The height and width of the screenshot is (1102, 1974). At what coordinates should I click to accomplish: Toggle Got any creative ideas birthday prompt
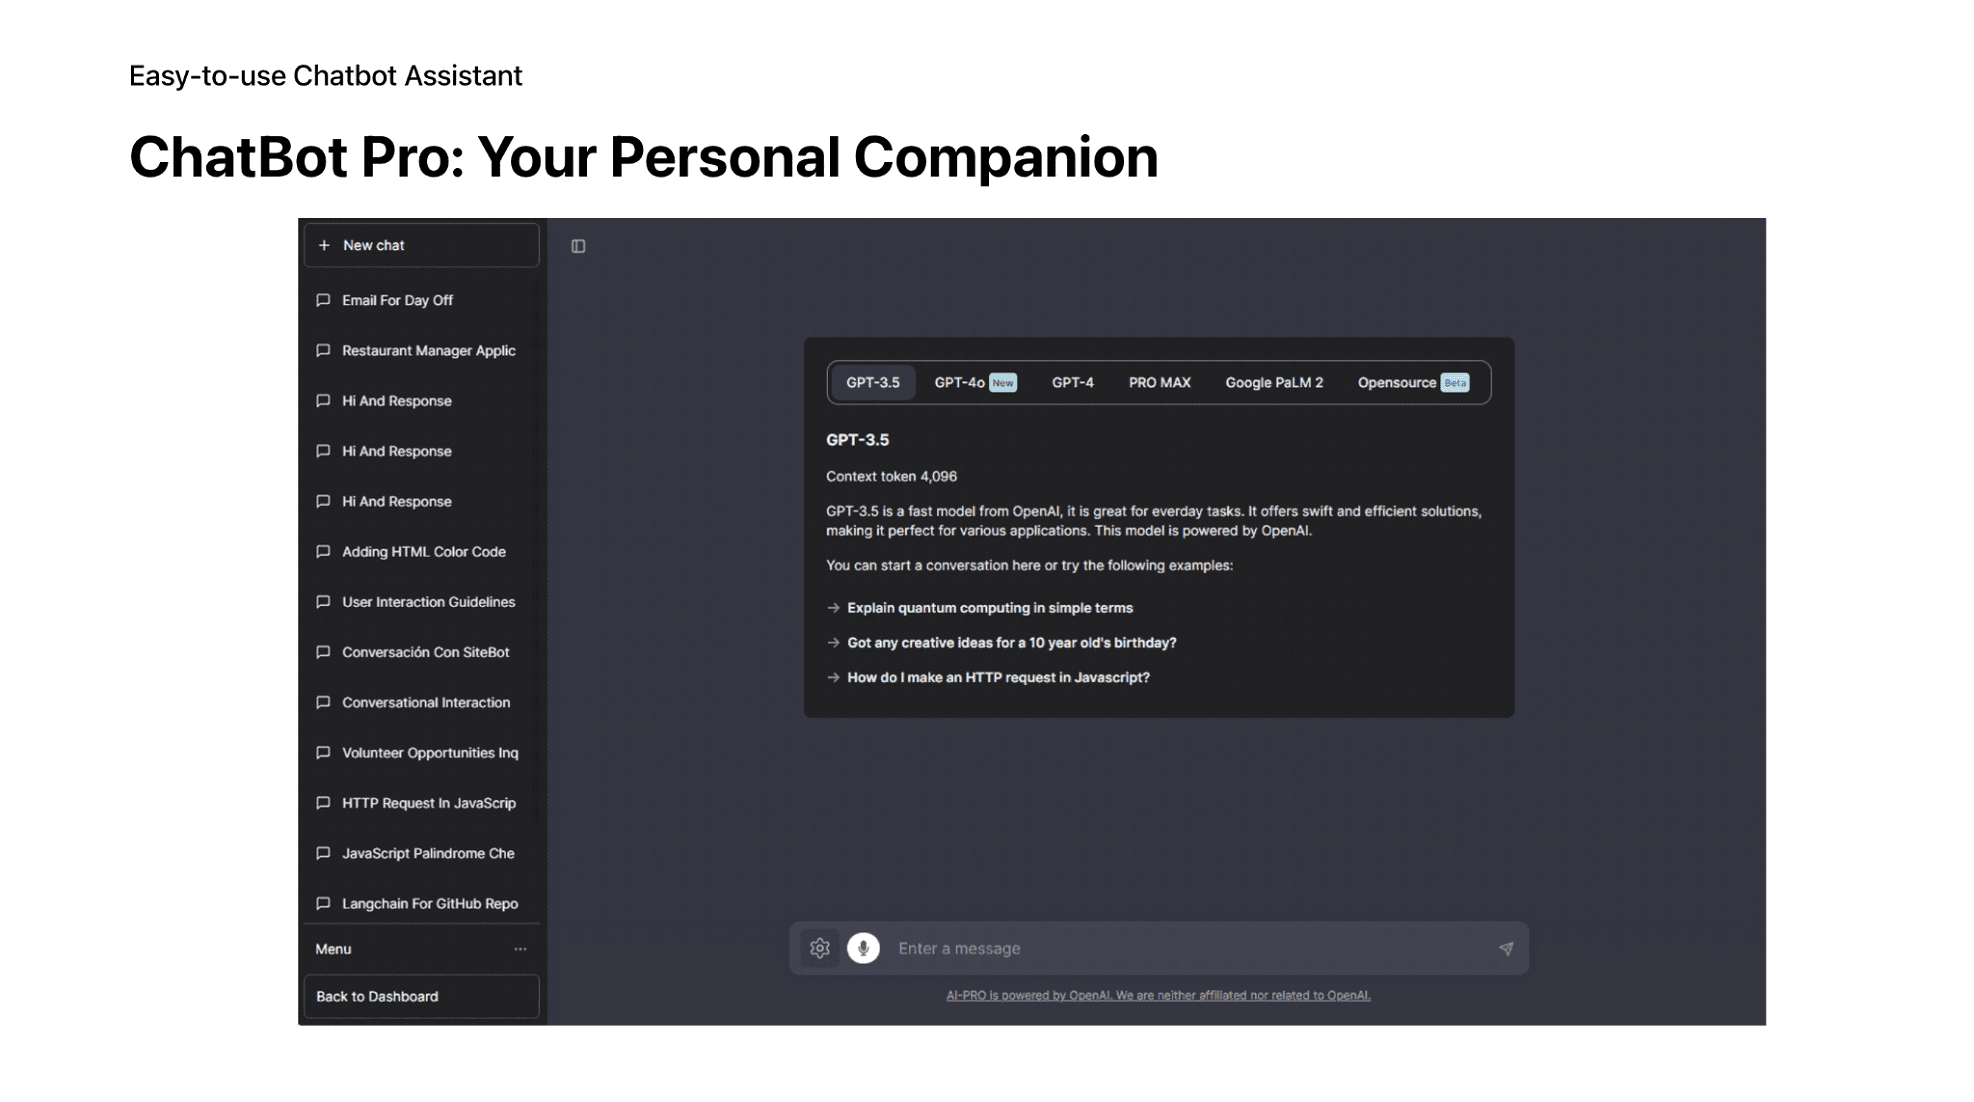click(1013, 642)
